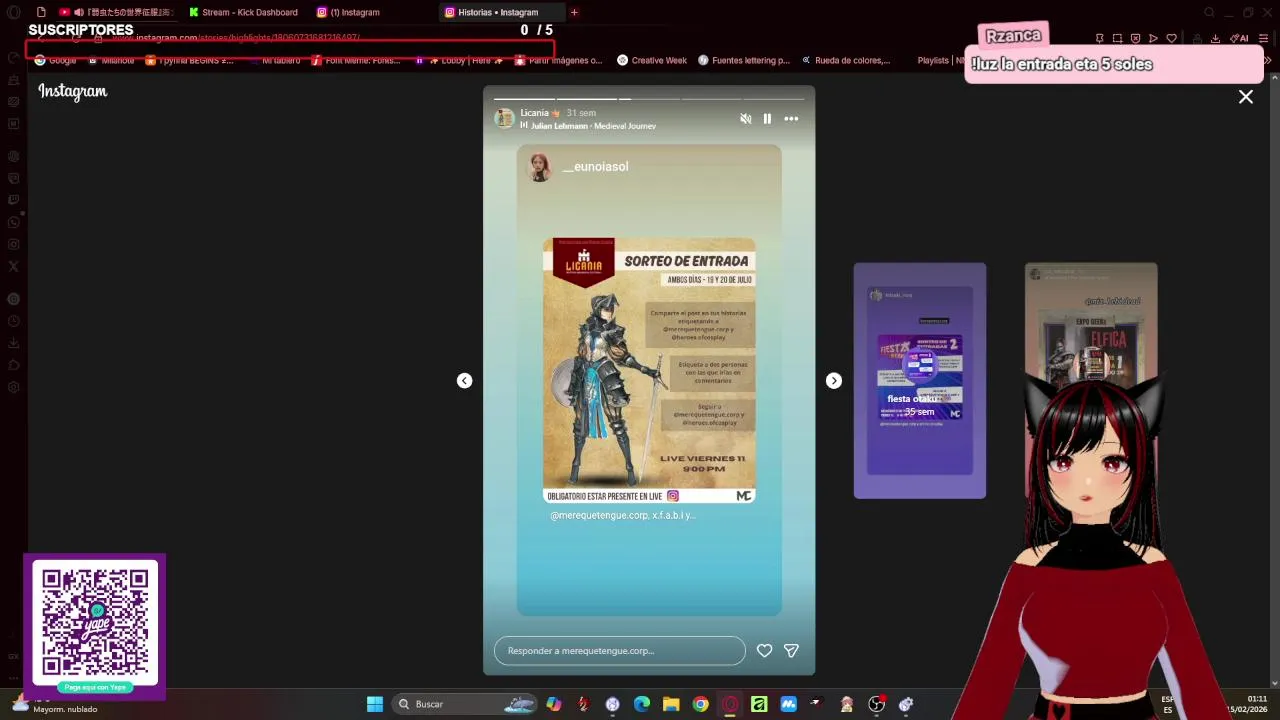Open a new browser tab with plus
This screenshot has height=720, width=1280.
click(x=574, y=12)
